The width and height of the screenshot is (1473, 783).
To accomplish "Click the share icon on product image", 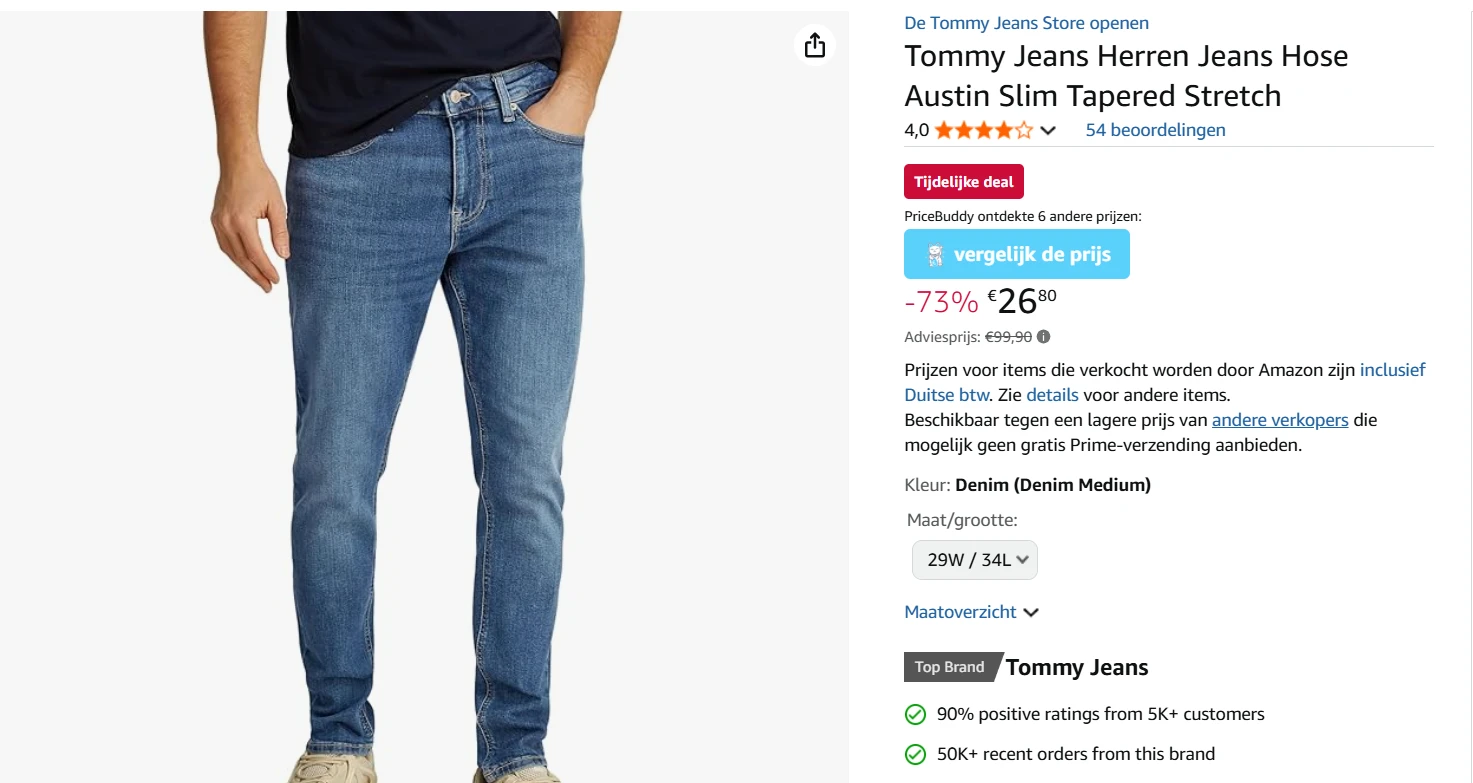I will pyautogui.click(x=815, y=45).
